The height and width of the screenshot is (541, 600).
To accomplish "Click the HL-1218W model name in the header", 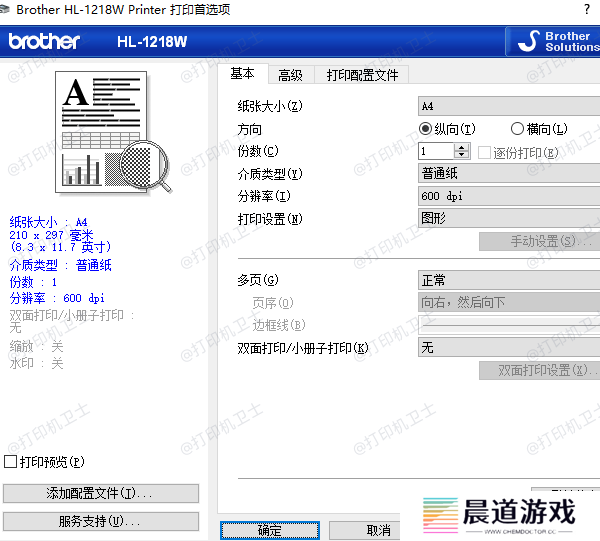I will click(x=152, y=42).
